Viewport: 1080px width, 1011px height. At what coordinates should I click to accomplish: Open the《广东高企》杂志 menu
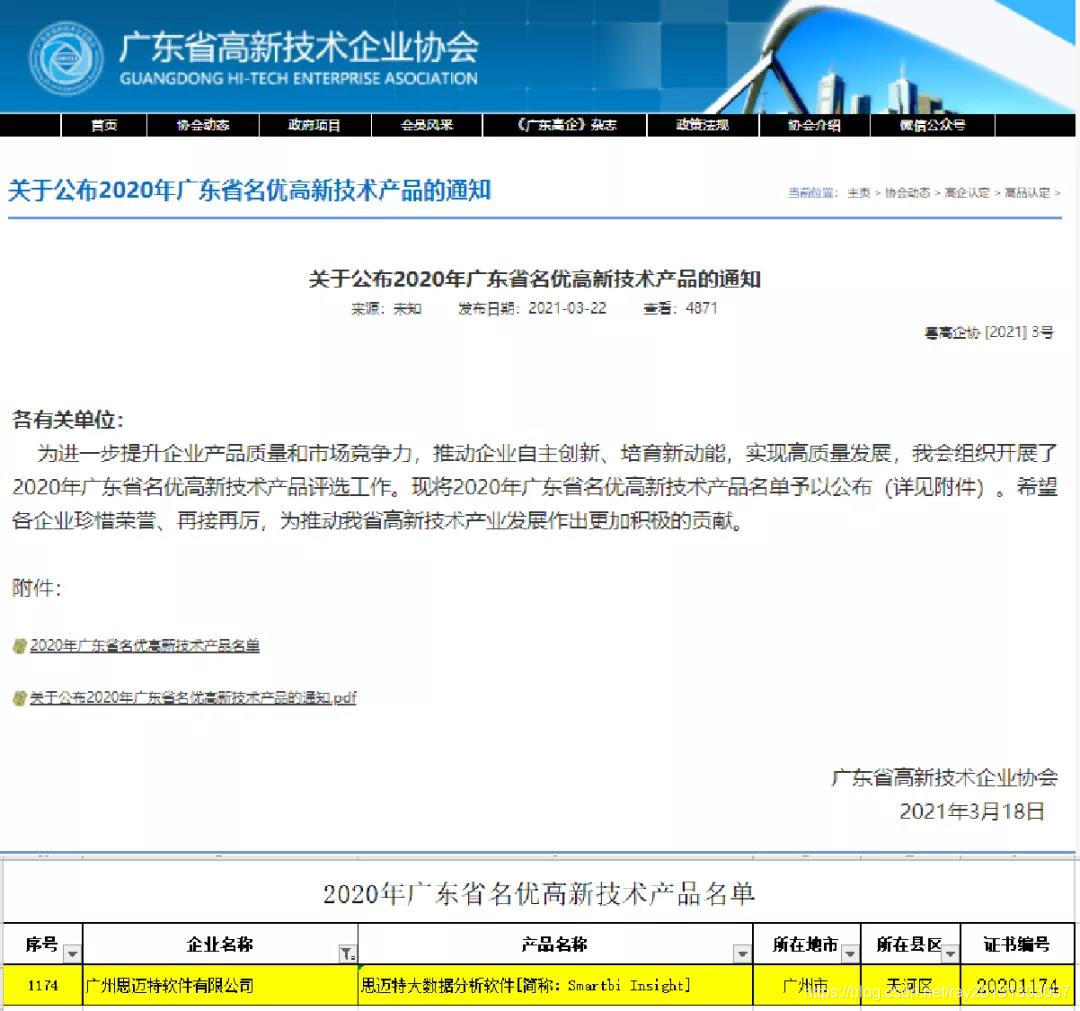[x=565, y=125]
